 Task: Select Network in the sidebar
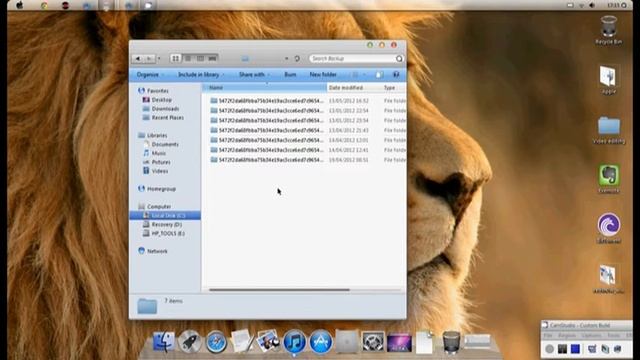click(153, 251)
